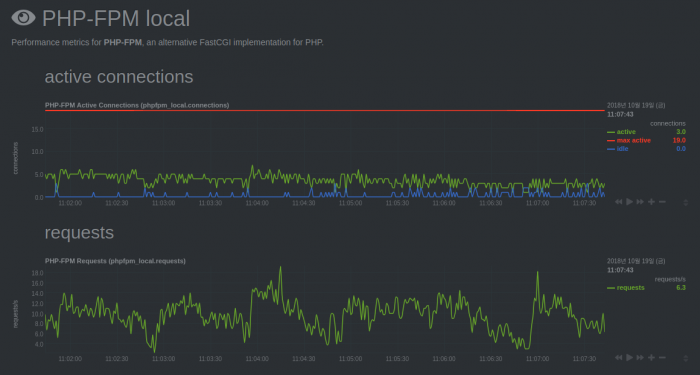This screenshot has width=700, height=375.
Task: Pan the Requests chart left with rewind icon
Action: tap(618, 357)
